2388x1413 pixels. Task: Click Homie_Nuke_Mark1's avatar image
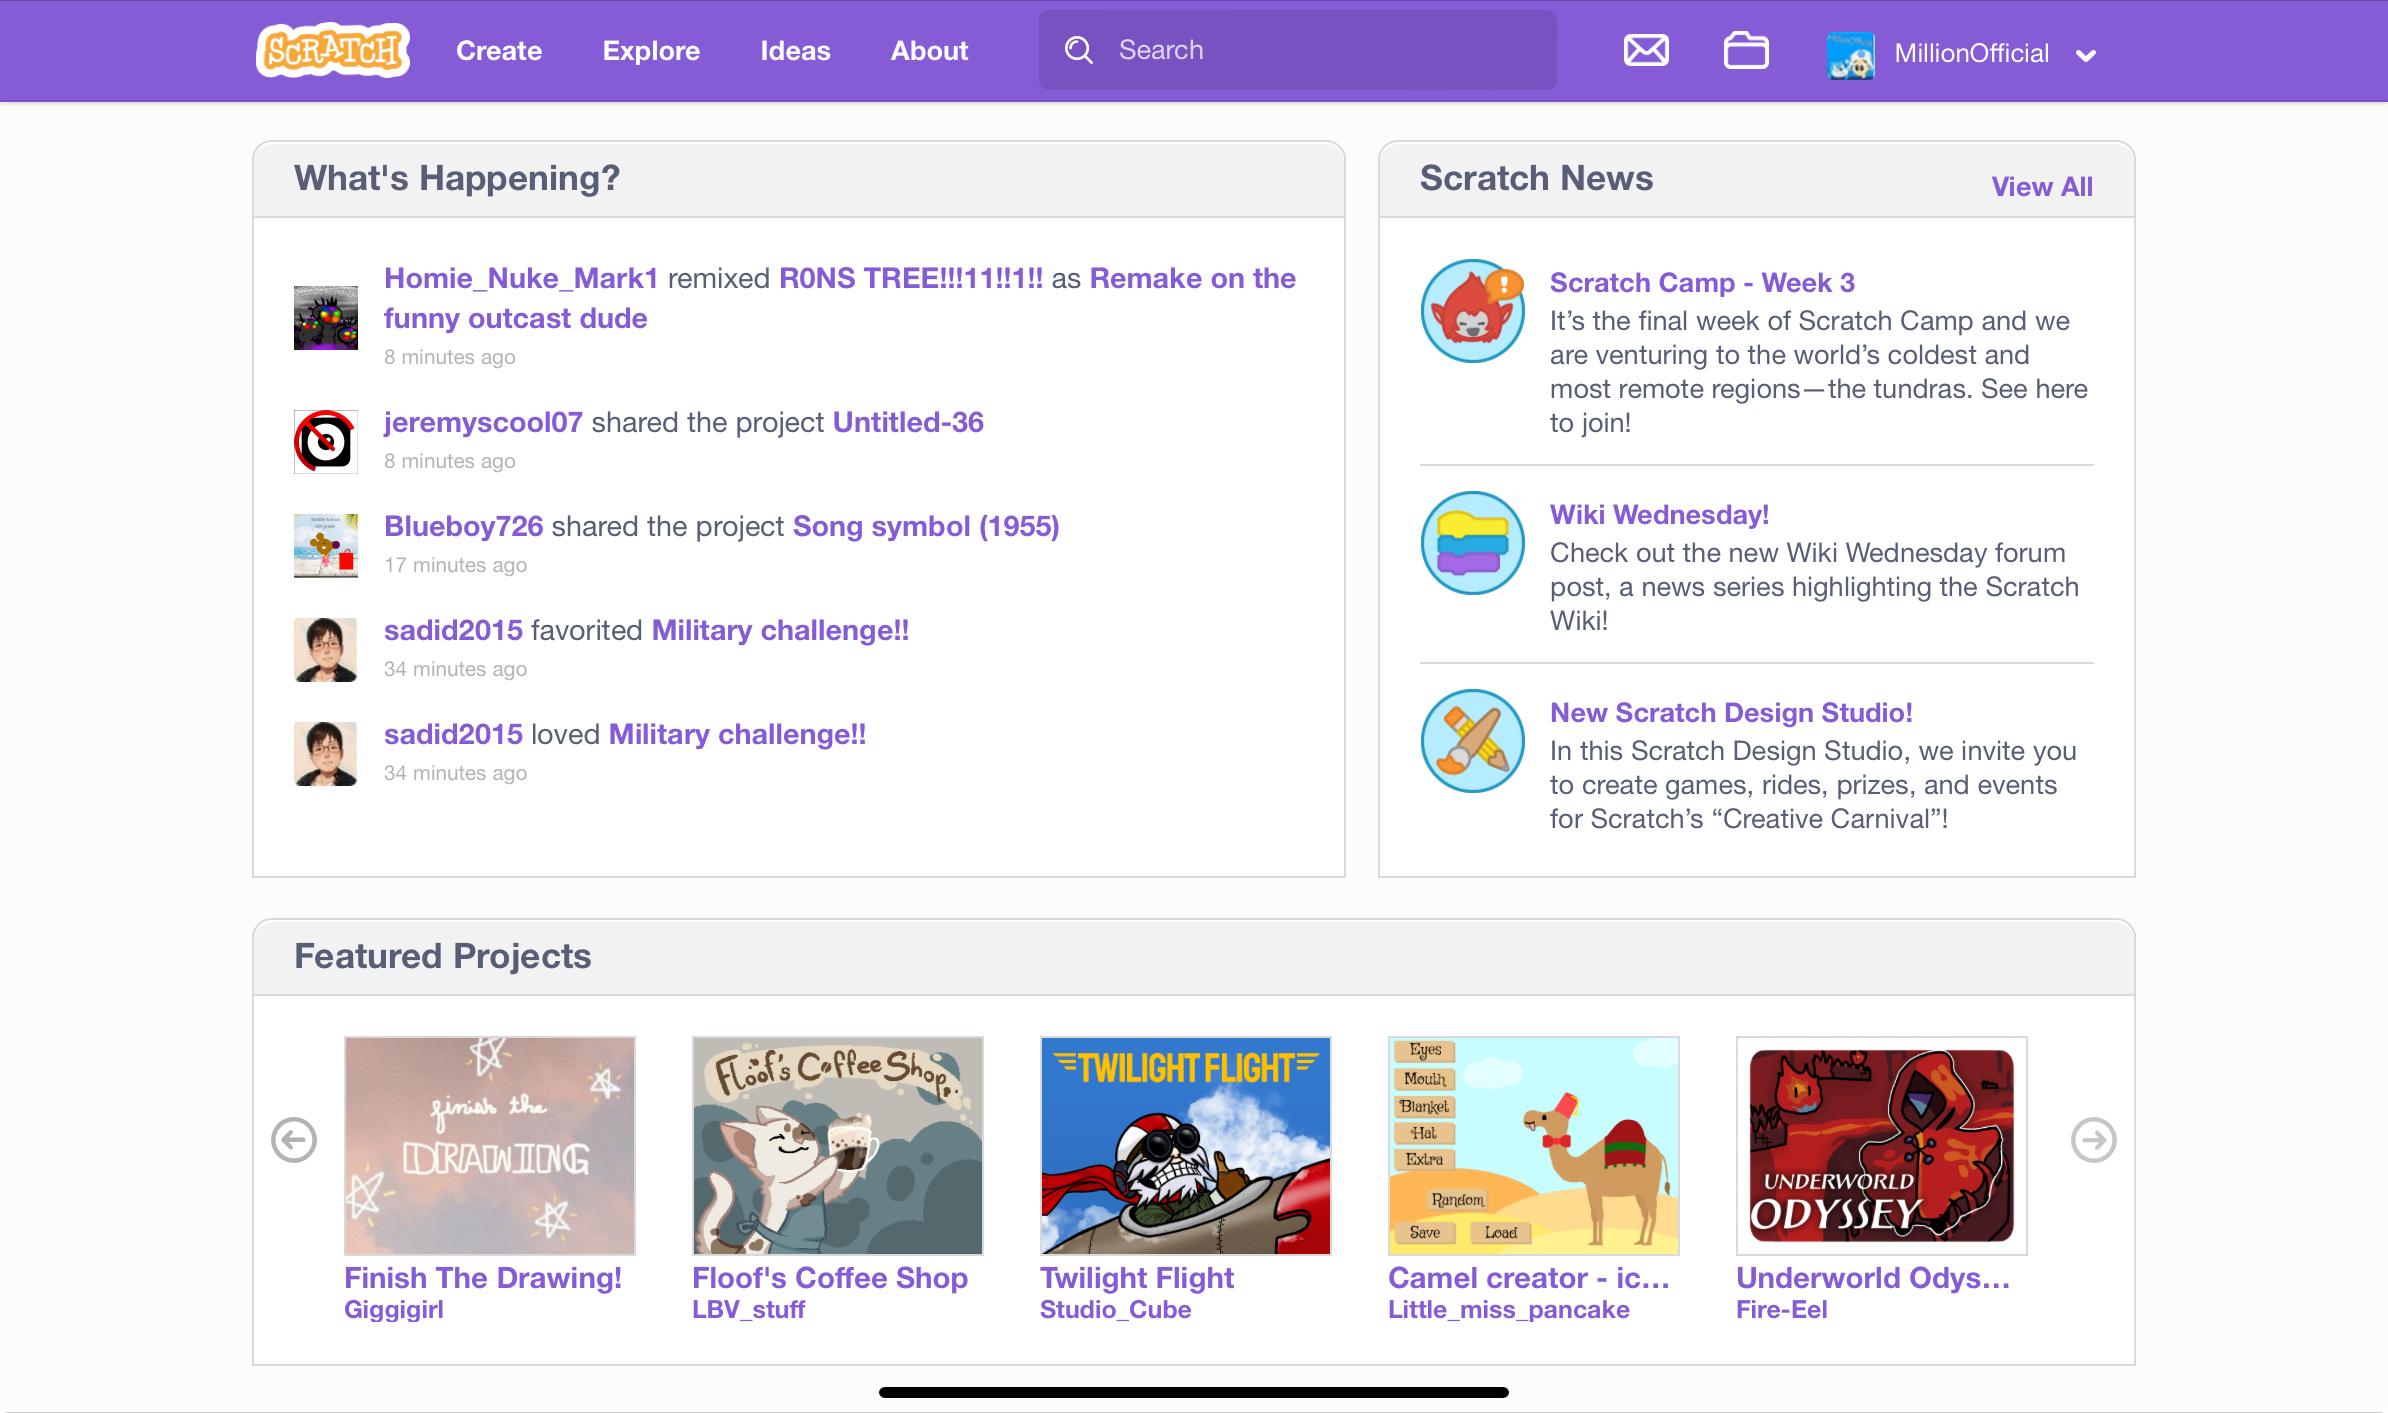[325, 318]
